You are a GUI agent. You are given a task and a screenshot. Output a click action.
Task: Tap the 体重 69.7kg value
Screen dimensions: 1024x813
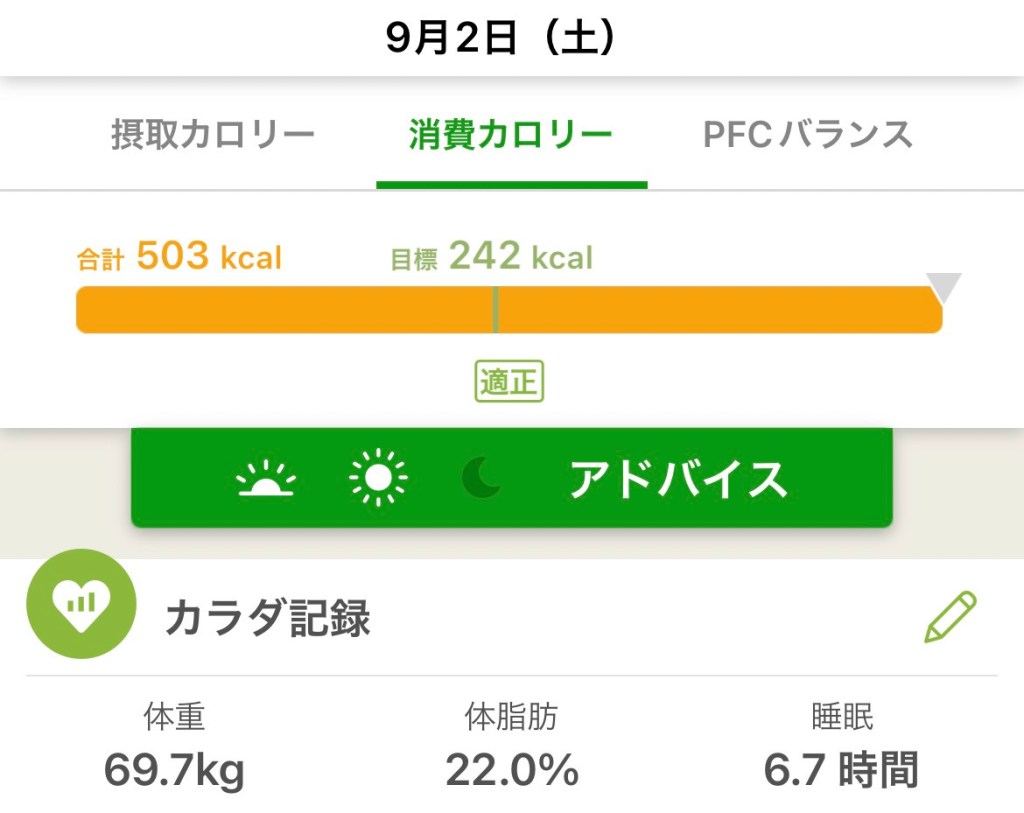(x=174, y=769)
